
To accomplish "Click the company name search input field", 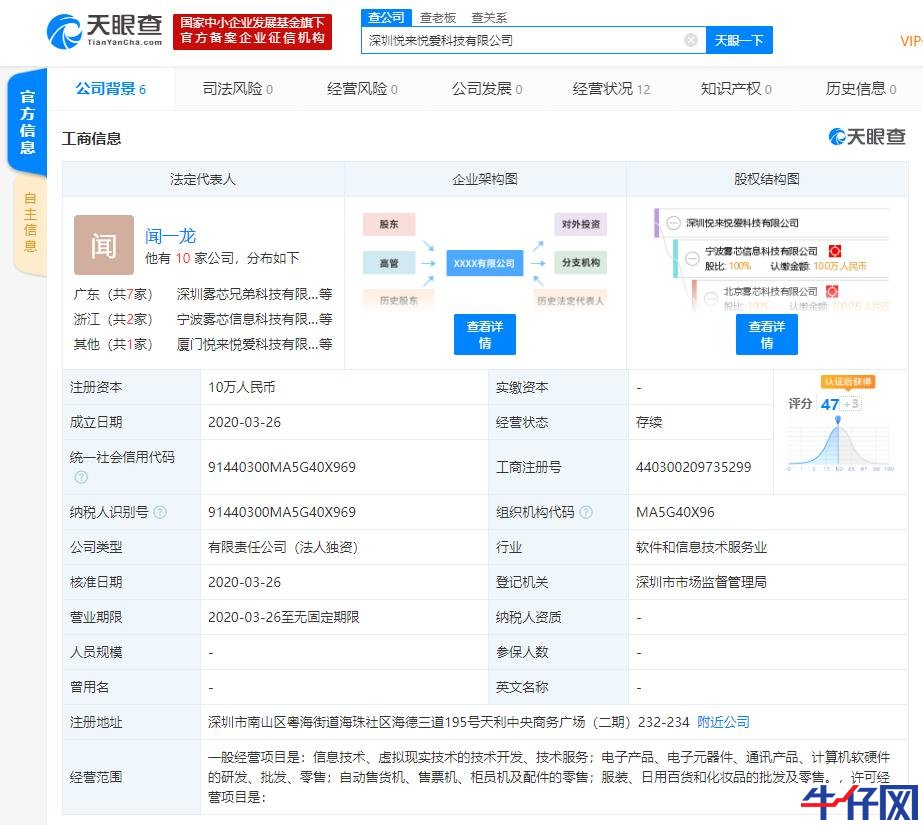I will (520, 40).
